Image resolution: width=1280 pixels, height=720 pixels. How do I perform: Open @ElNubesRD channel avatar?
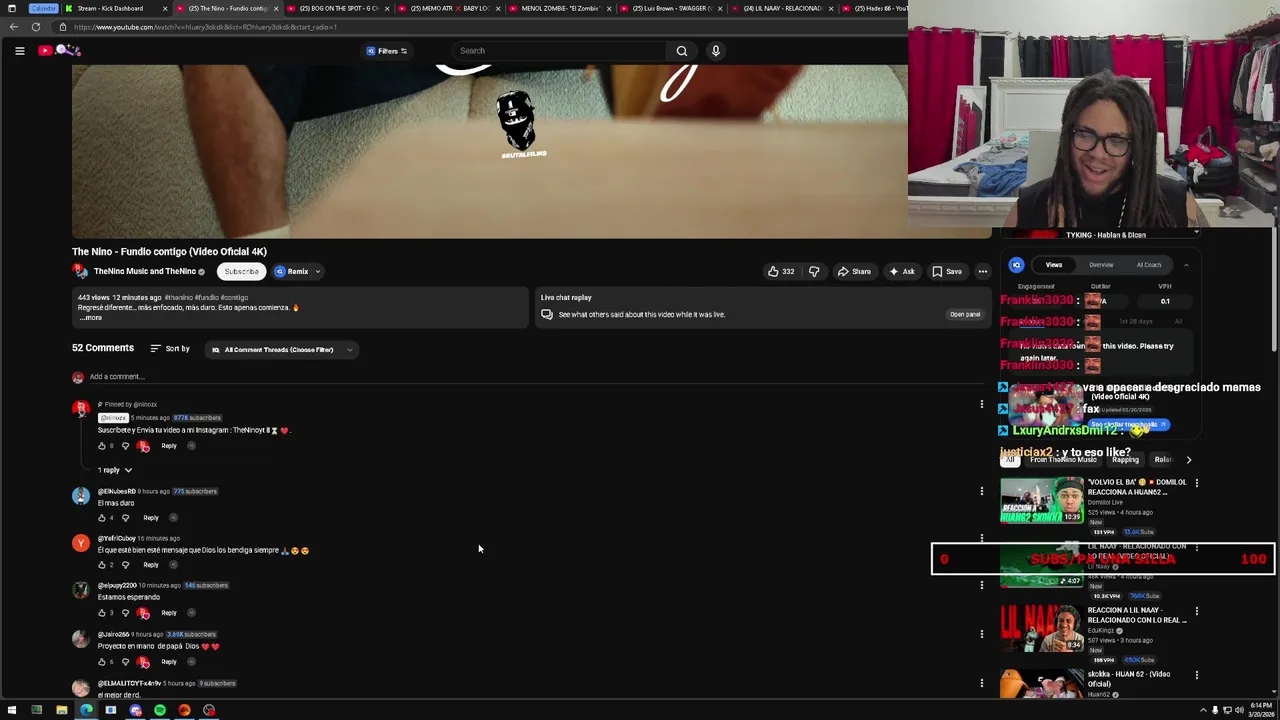click(80, 495)
